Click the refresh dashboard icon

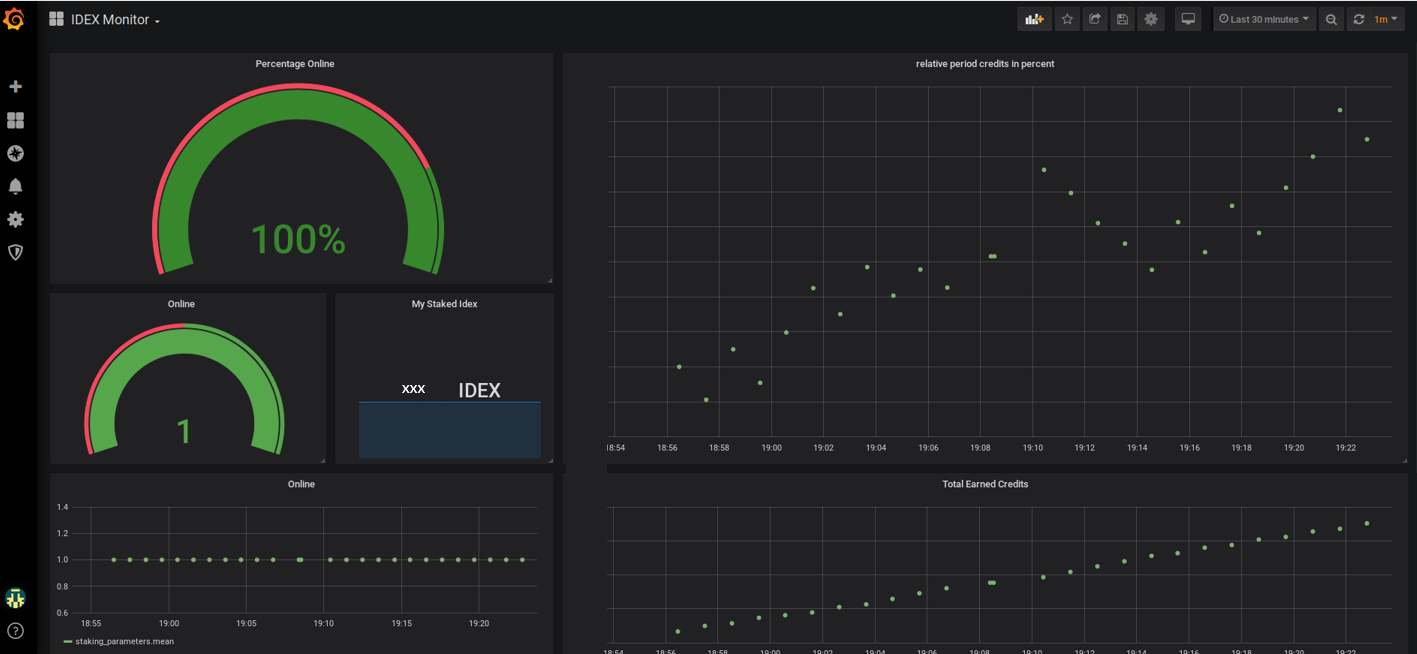[1358, 19]
